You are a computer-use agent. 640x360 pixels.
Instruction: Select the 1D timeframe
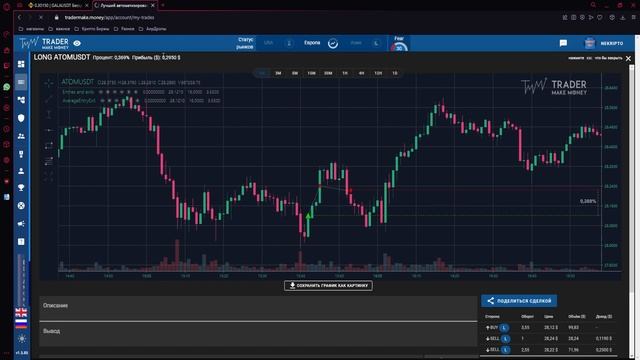click(395, 73)
